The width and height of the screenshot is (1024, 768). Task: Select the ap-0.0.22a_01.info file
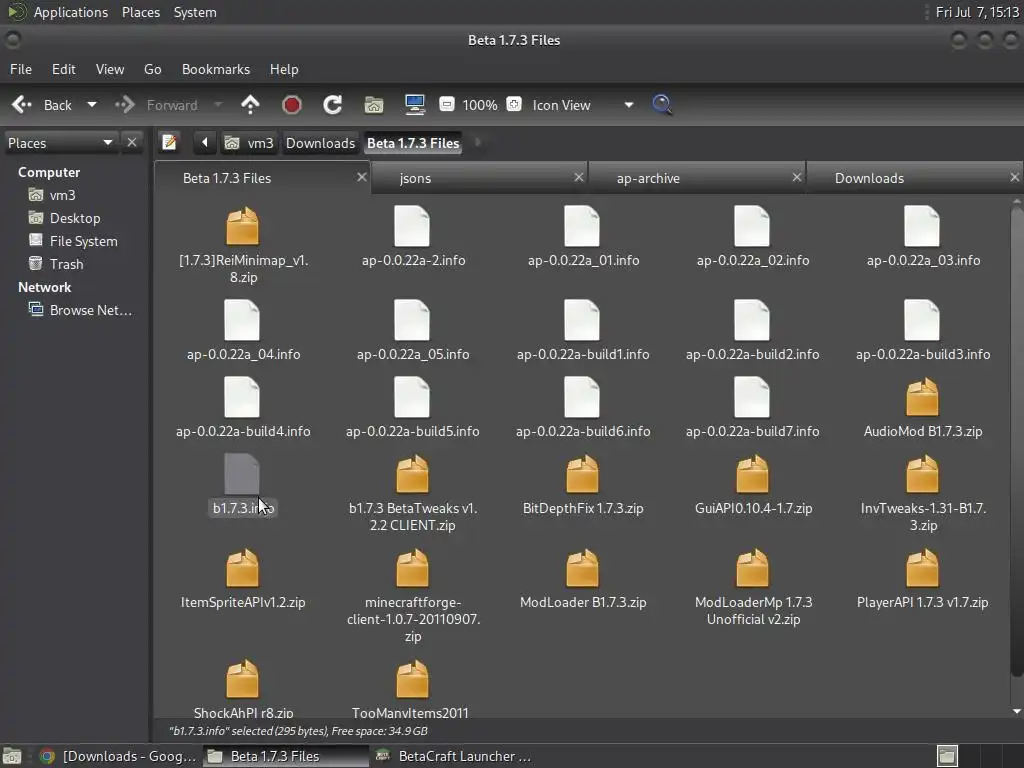click(583, 236)
